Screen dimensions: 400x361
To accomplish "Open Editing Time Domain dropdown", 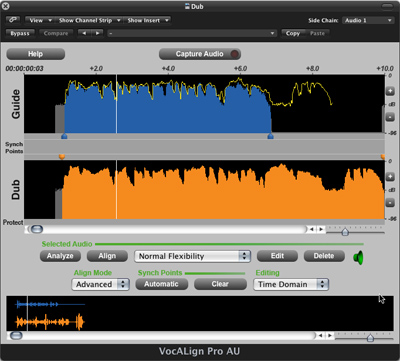I will pyautogui.click(x=291, y=284).
